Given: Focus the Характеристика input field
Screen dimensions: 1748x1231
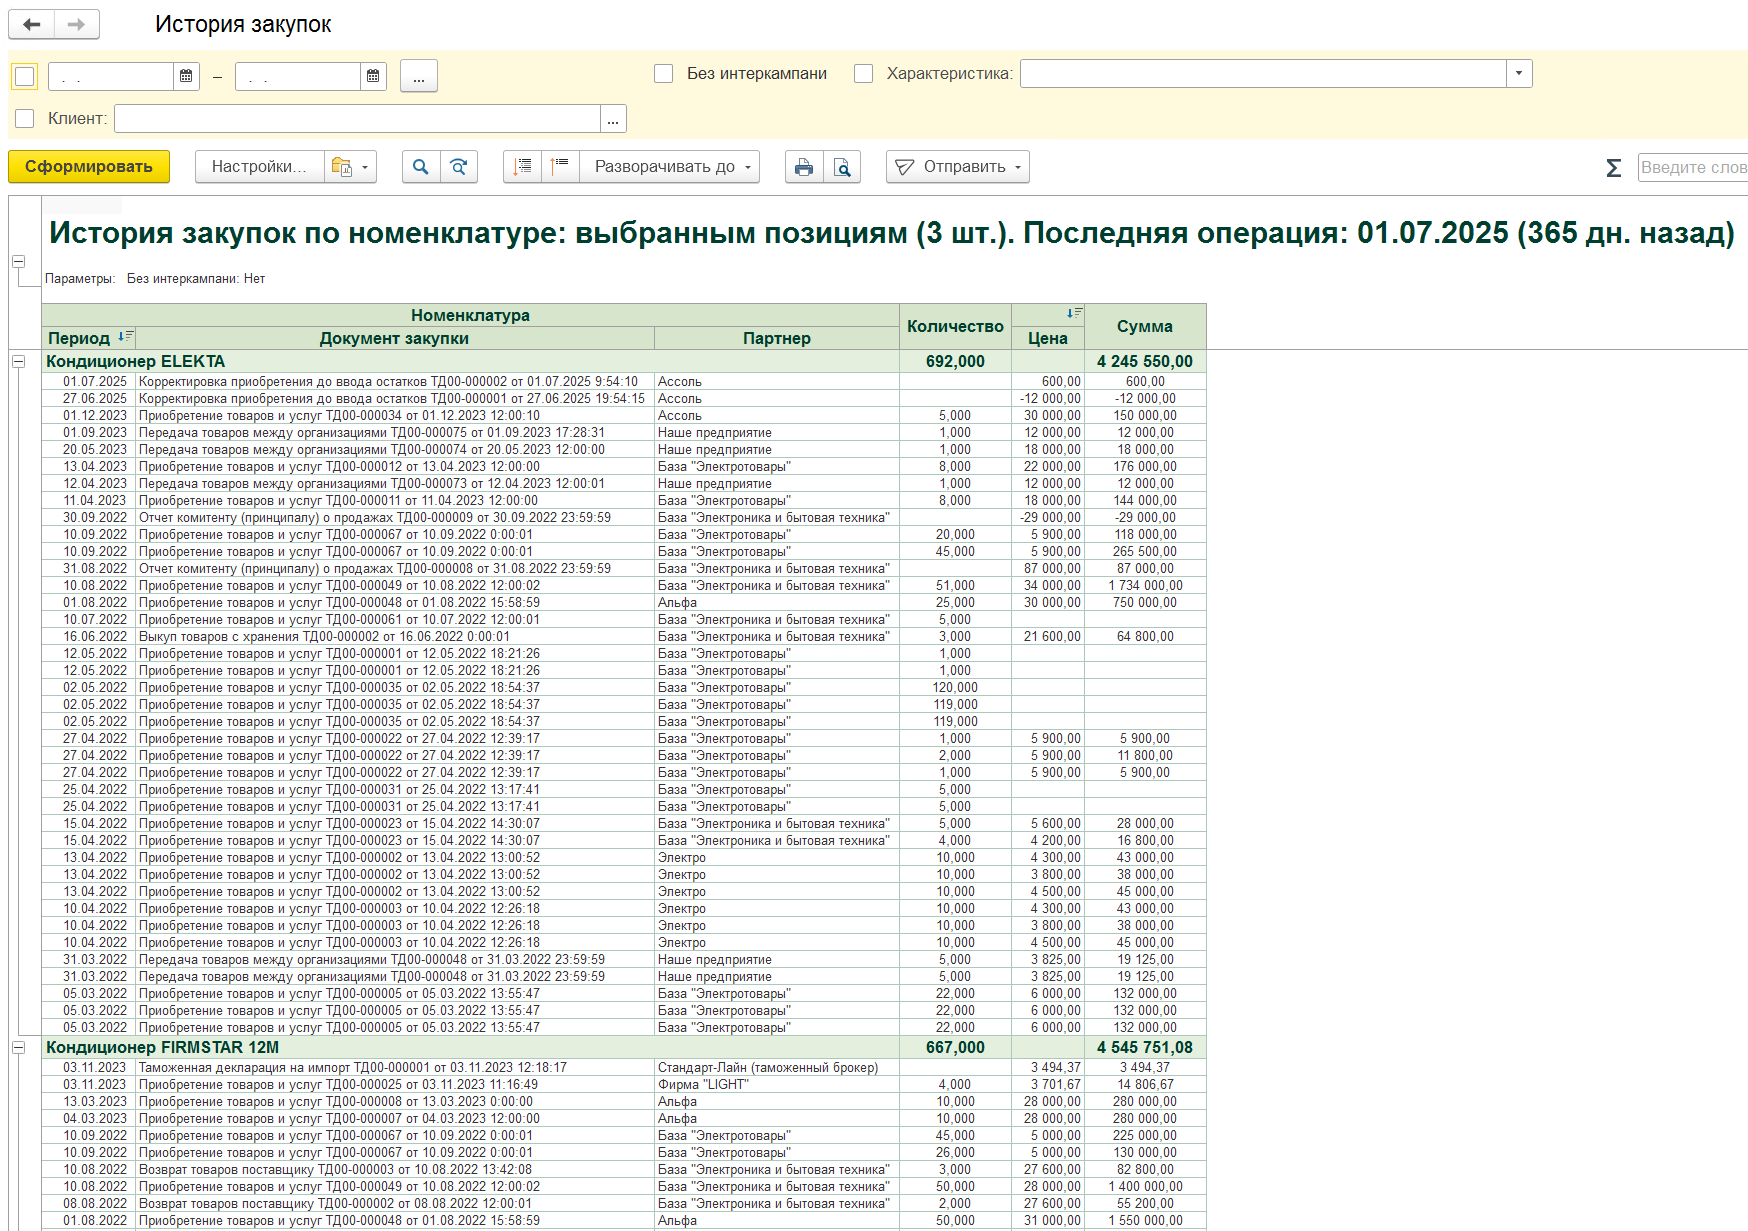Looking at the screenshot, I should (x=1263, y=73).
